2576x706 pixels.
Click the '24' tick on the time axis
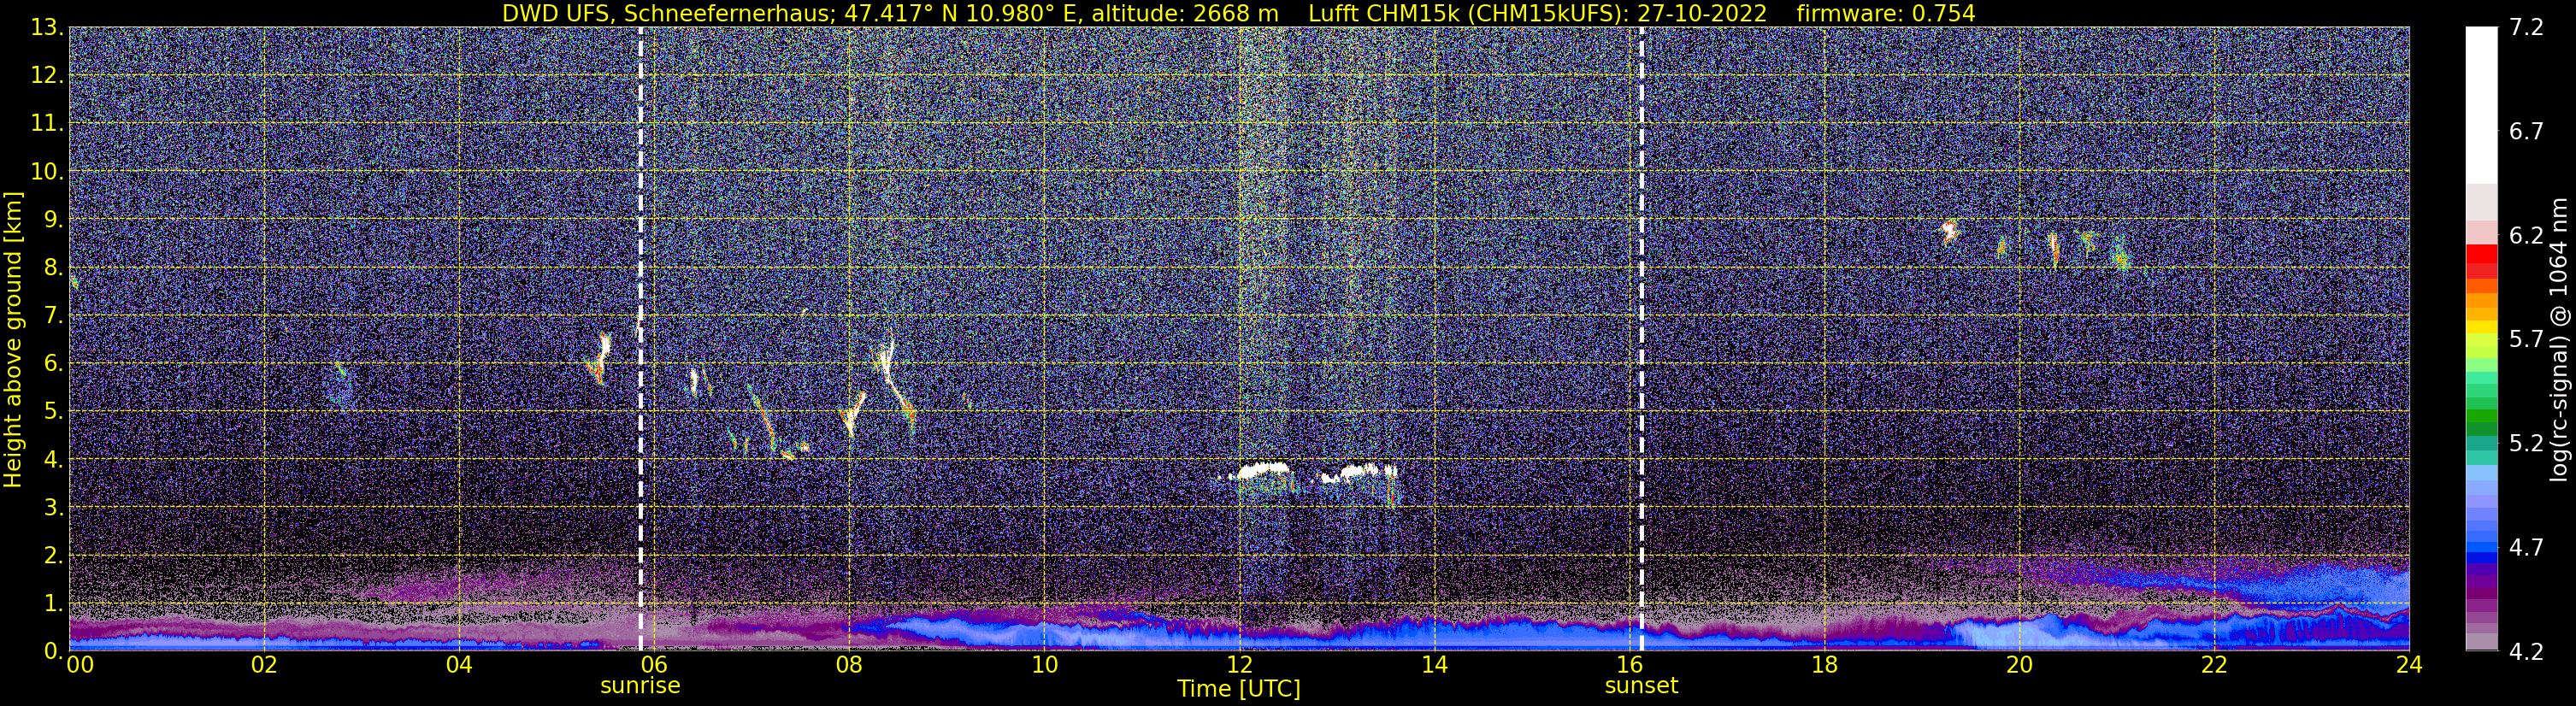pos(2409,665)
